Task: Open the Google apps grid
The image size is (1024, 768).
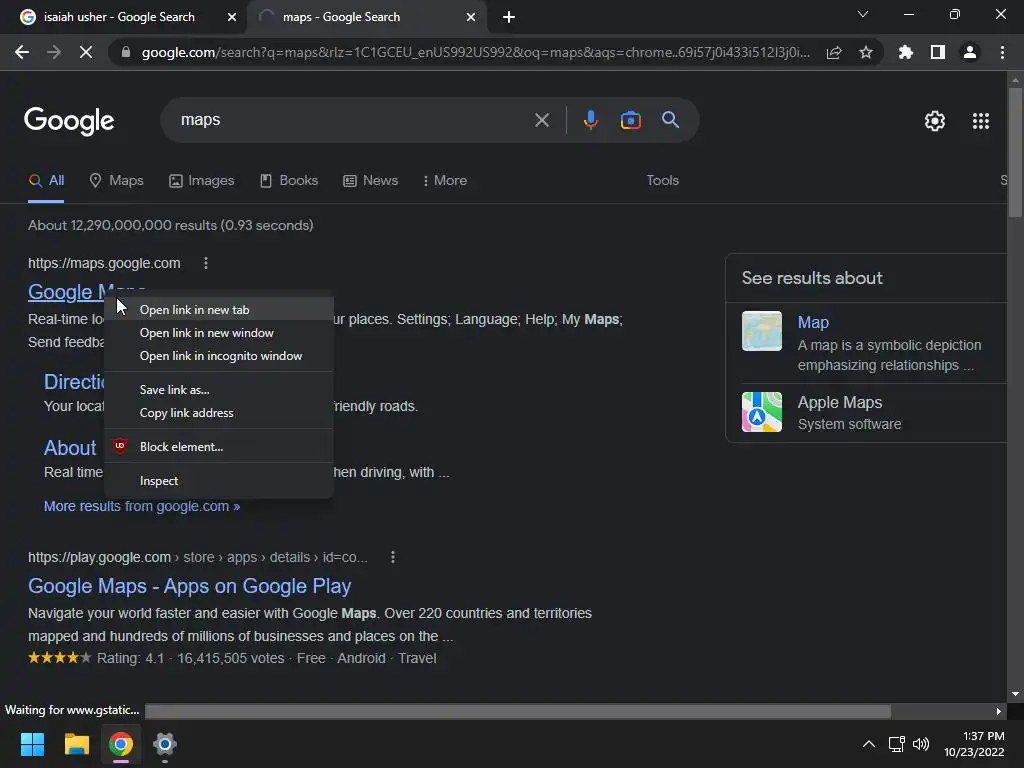Action: [x=981, y=121]
